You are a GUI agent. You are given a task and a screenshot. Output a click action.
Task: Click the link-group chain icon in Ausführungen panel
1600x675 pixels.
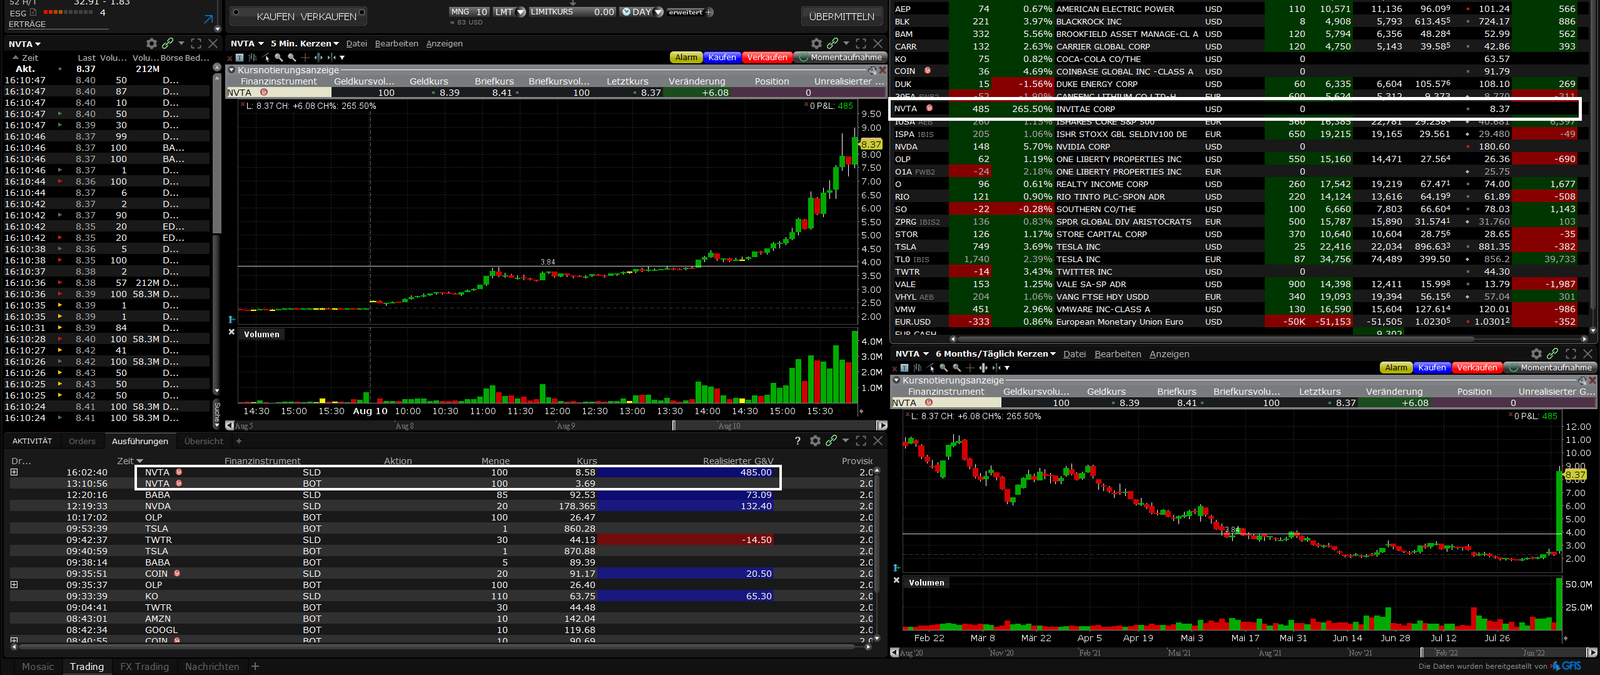tap(830, 441)
